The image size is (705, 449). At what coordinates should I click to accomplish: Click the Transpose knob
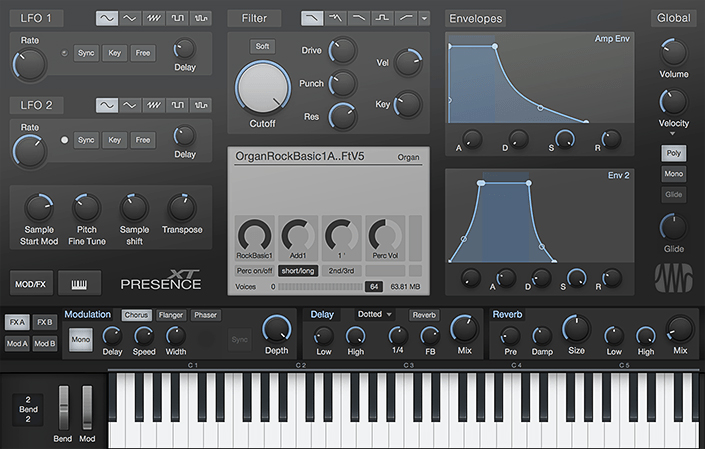[182, 208]
